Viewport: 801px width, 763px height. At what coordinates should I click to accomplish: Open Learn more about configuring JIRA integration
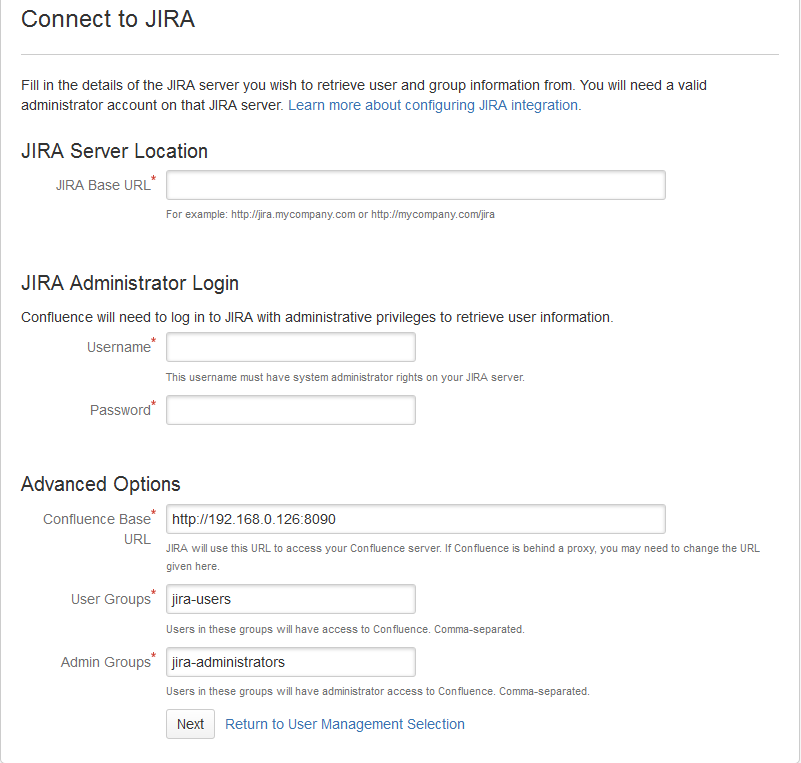435,105
